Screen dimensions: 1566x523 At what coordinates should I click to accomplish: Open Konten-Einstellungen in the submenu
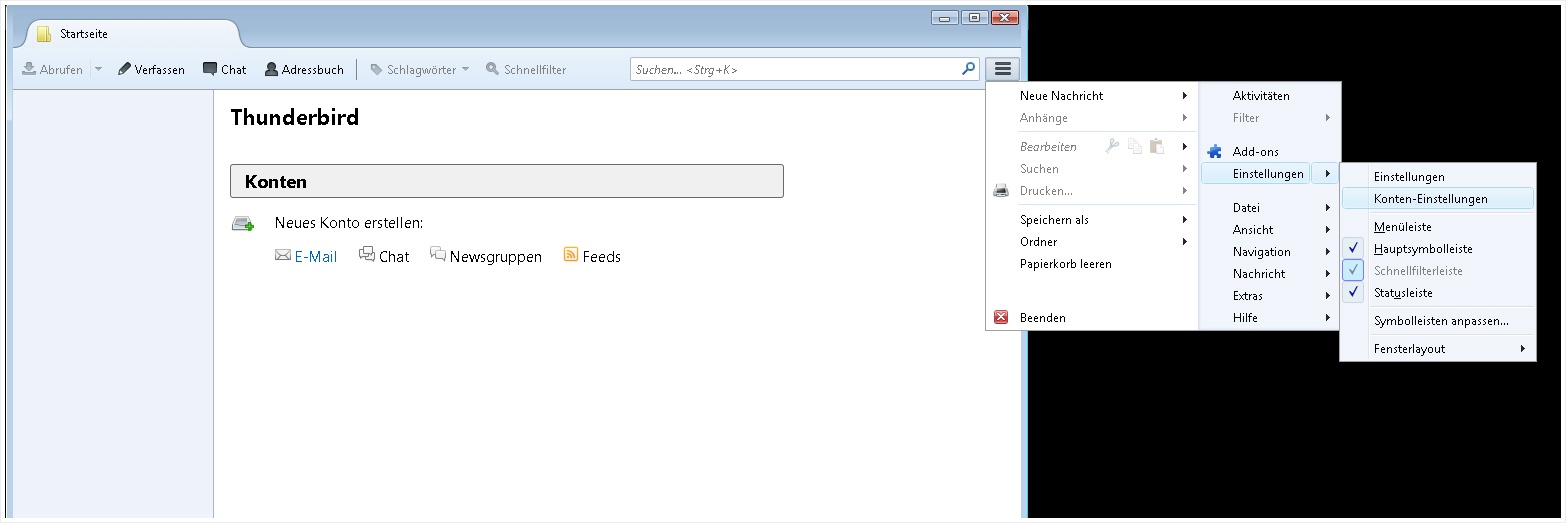[1438, 199]
